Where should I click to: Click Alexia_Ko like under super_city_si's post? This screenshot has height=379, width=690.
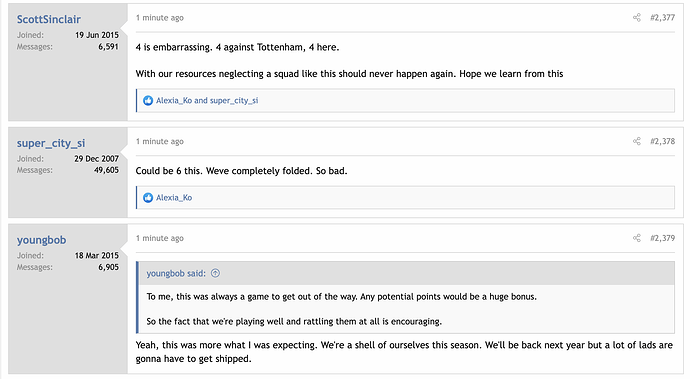pos(174,198)
